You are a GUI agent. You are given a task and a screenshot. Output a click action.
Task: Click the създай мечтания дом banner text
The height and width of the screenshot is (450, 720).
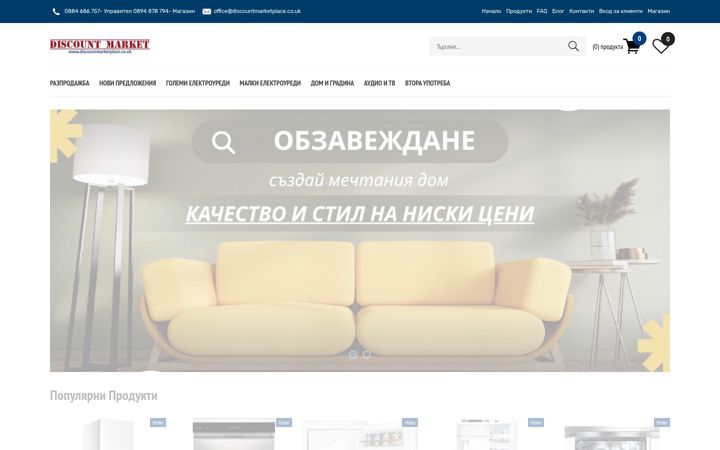(359, 180)
